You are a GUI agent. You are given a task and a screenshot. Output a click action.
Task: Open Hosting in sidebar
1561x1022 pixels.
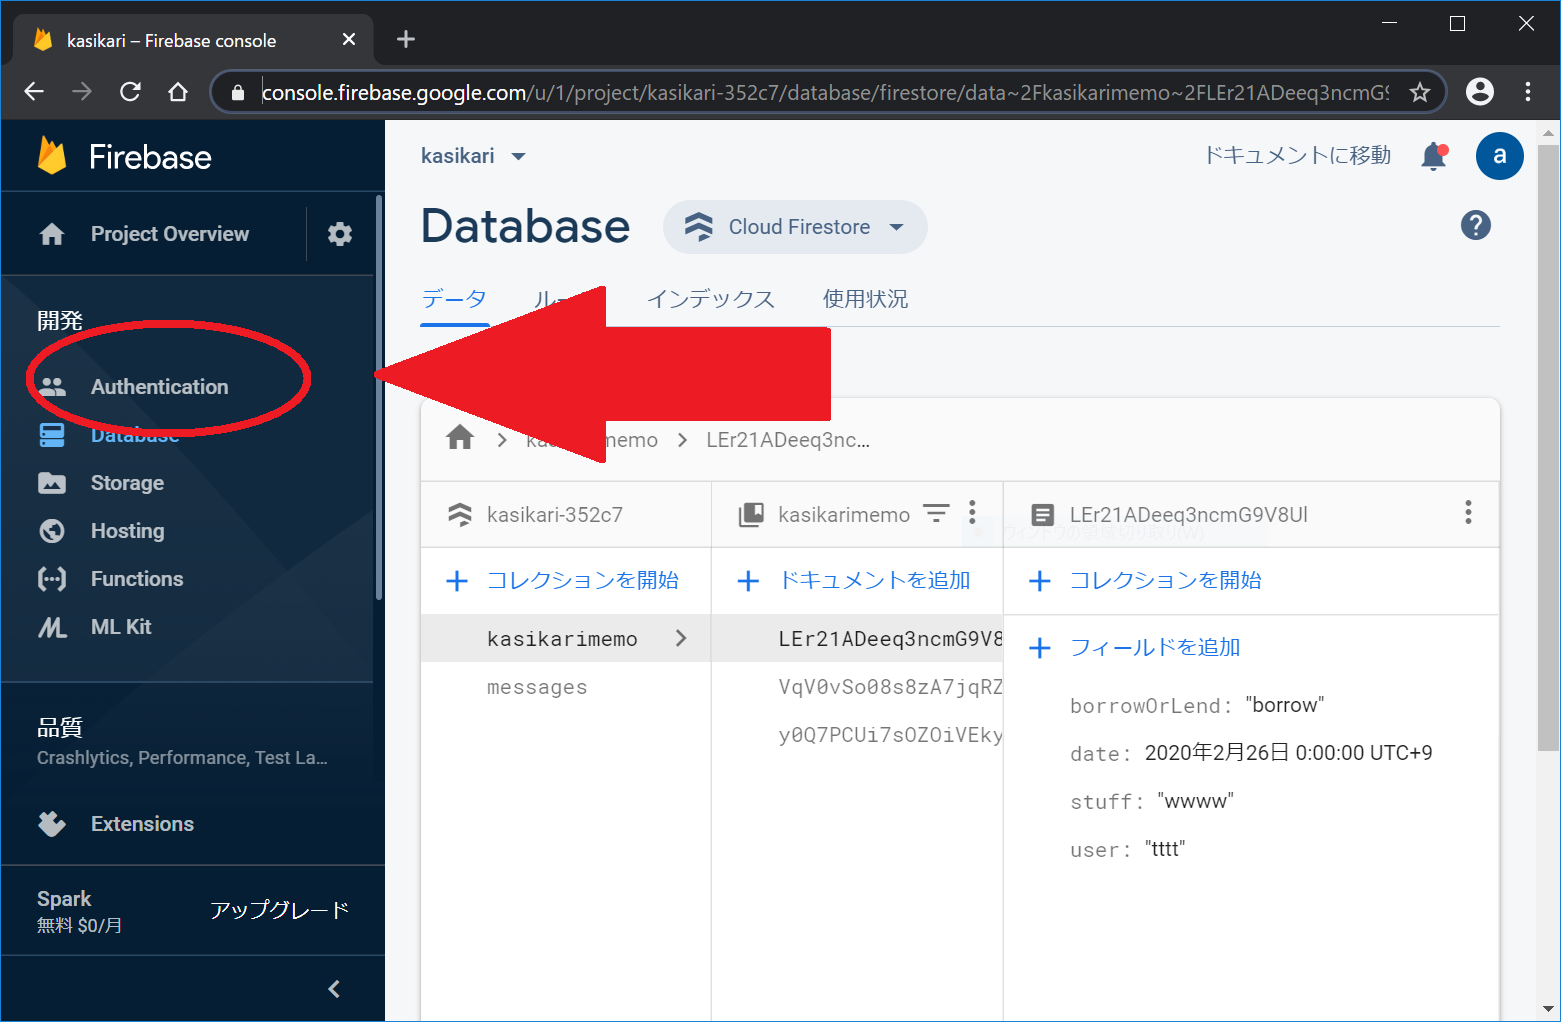[x=127, y=531]
